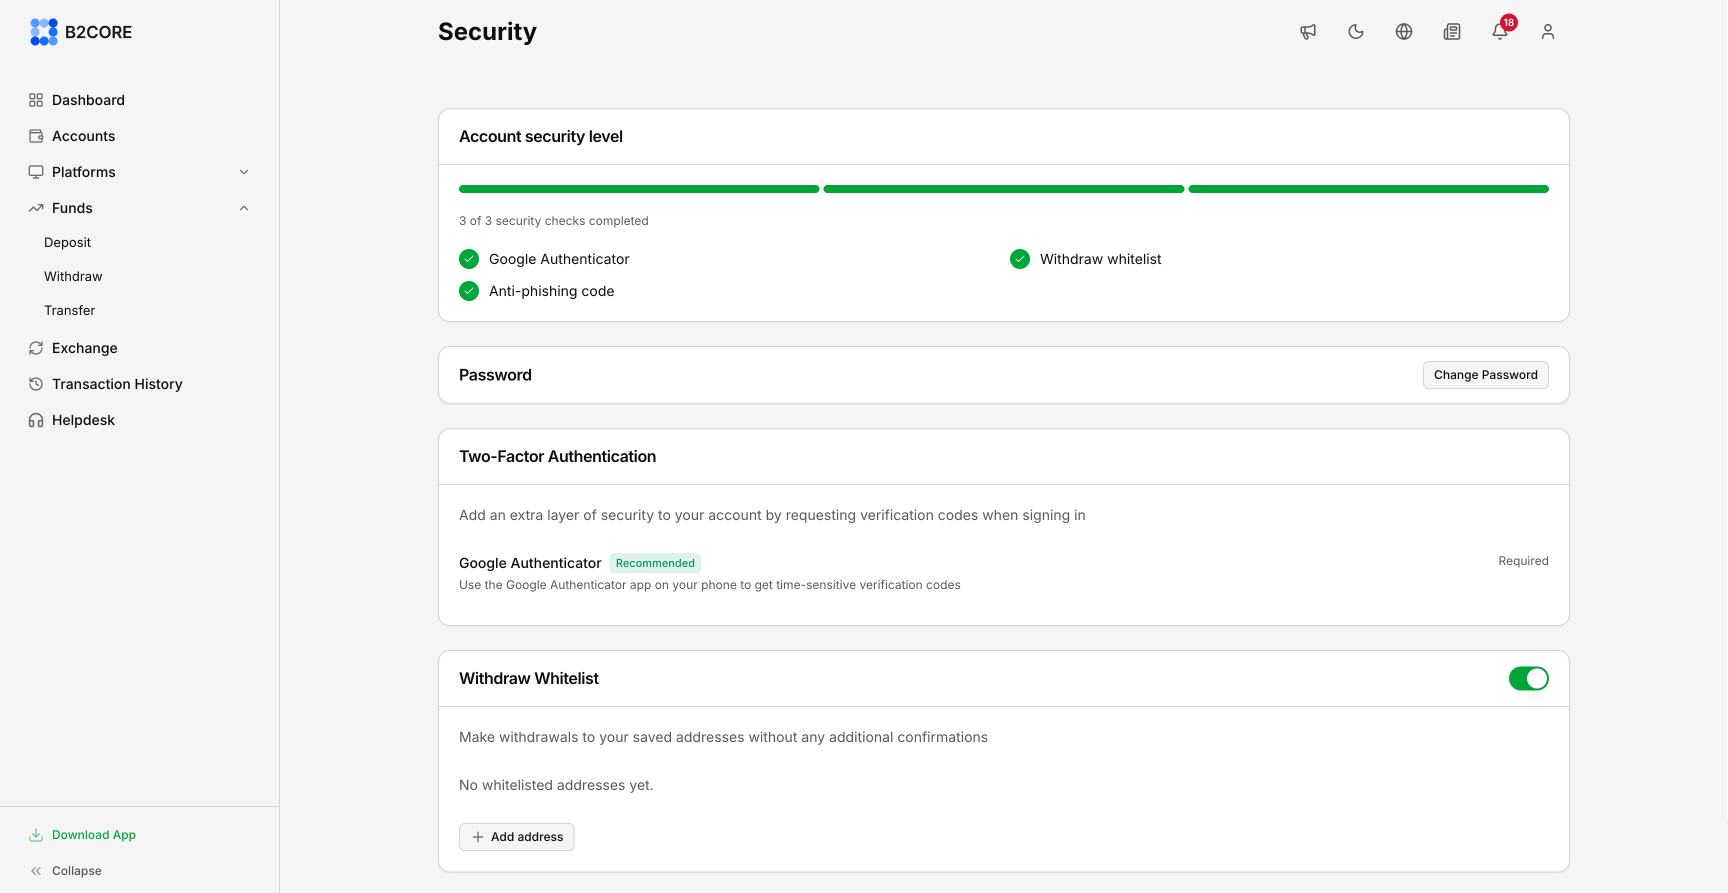Click the Withdraw whitelist green checkmark
The image size is (1728, 893).
click(x=1020, y=259)
